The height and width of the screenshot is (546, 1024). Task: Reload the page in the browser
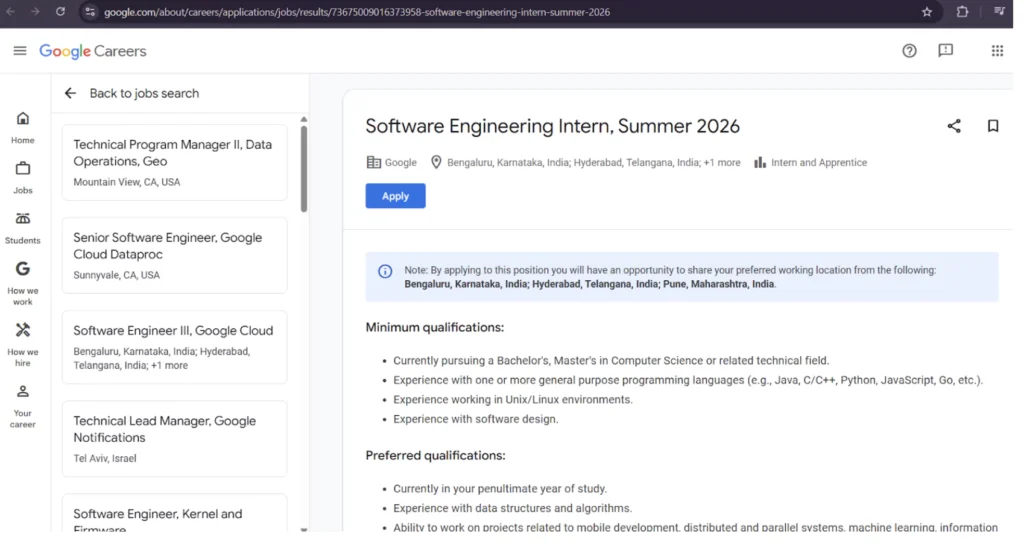click(60, 12)
